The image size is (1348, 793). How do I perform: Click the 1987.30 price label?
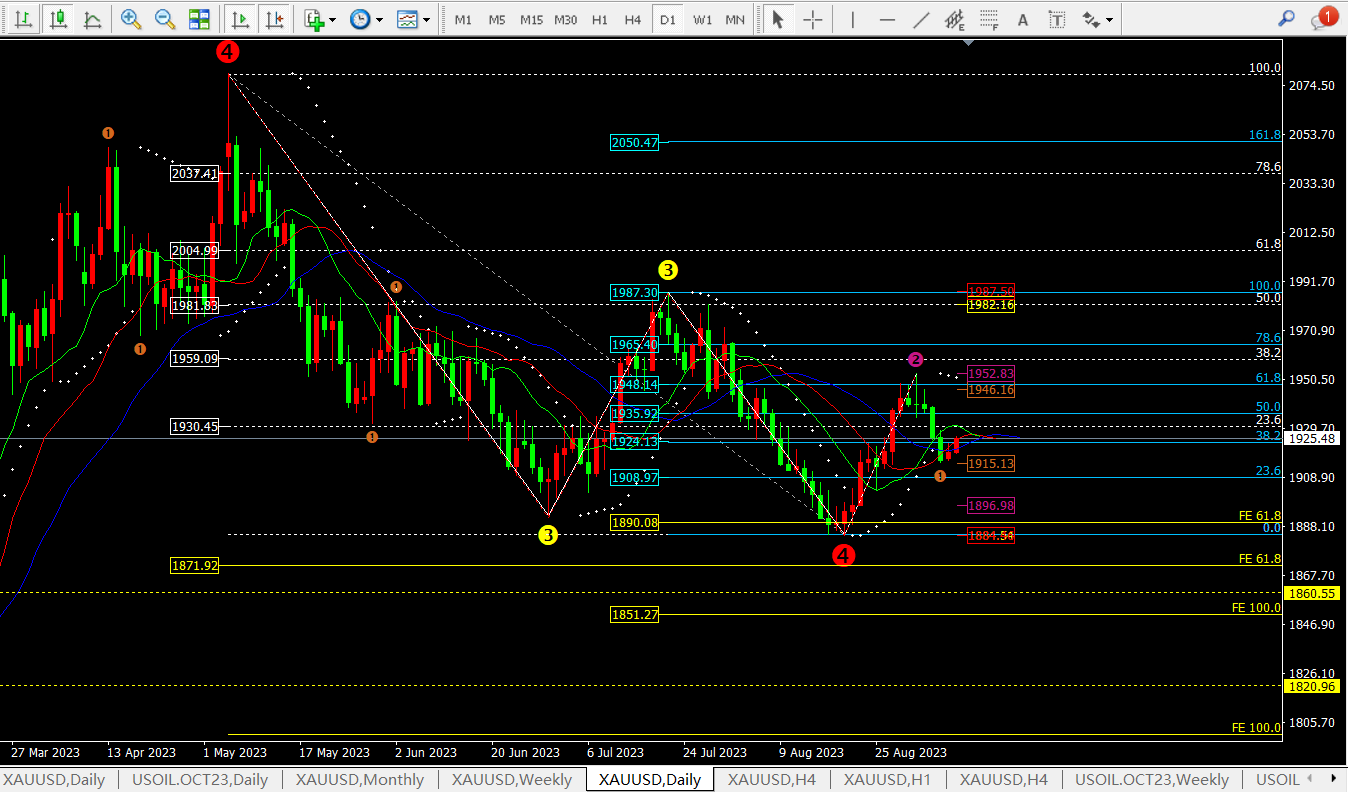[635, 293]
